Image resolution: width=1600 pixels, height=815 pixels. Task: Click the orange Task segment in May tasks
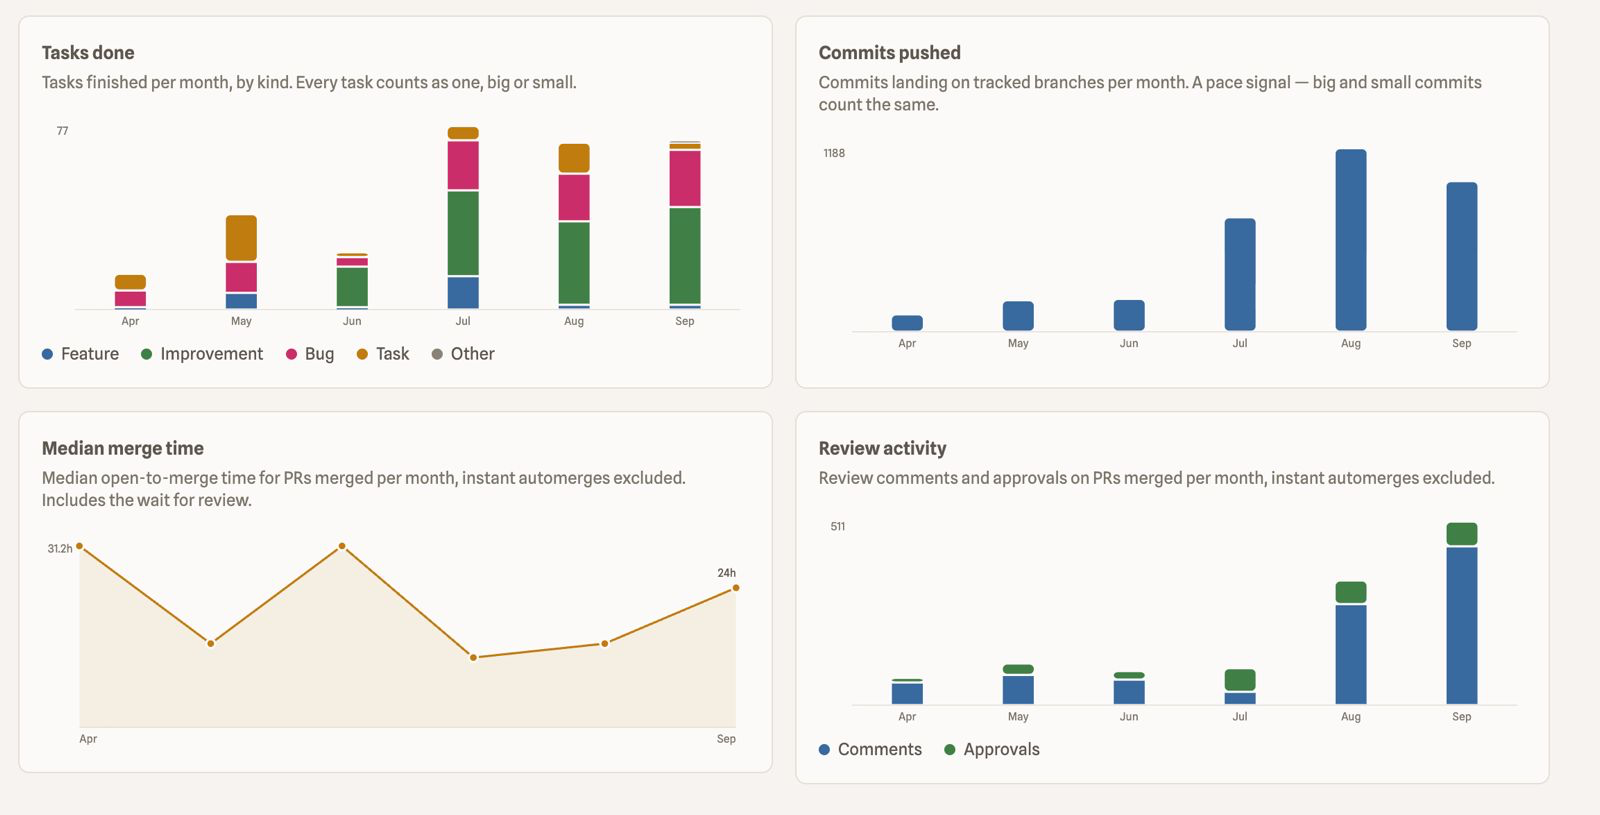pos(241,238)
